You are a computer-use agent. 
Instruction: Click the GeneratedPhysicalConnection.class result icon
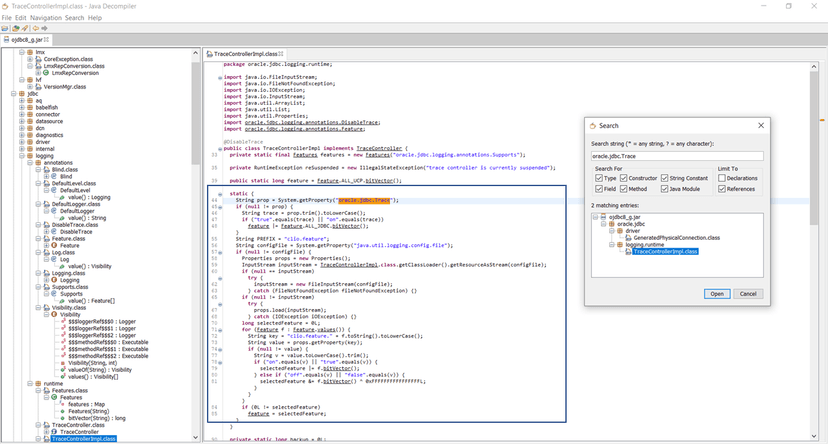tap(630, 237)
